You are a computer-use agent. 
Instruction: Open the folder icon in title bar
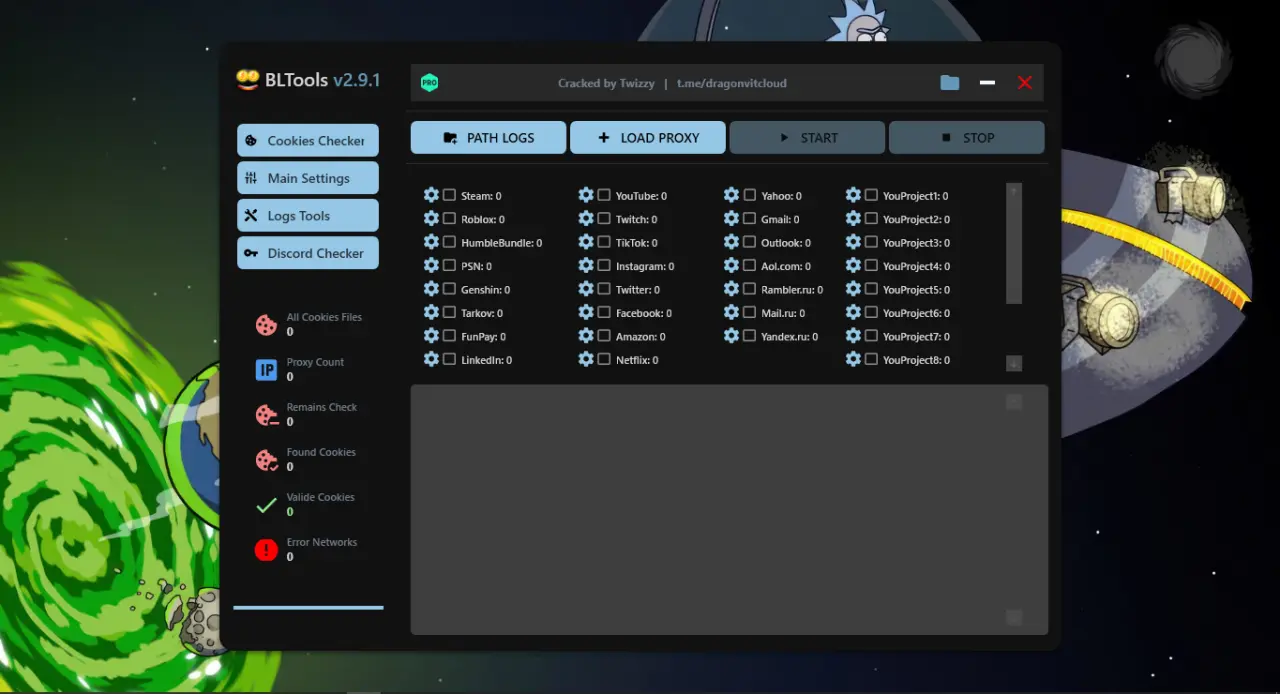[x=950, y=83]
